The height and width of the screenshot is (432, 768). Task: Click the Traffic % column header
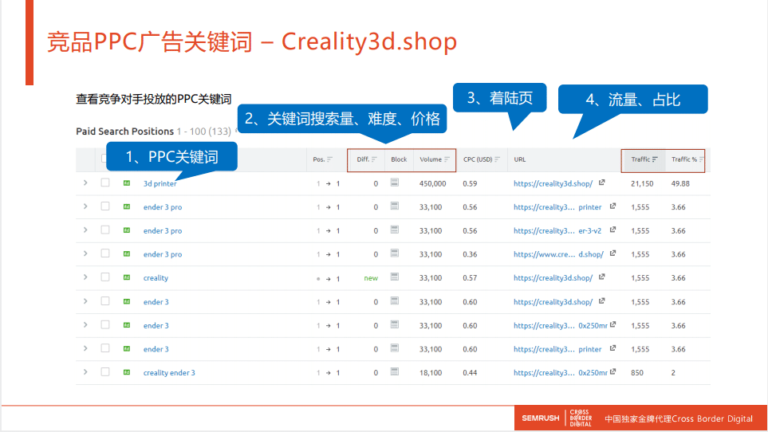(x=685, y=160)
